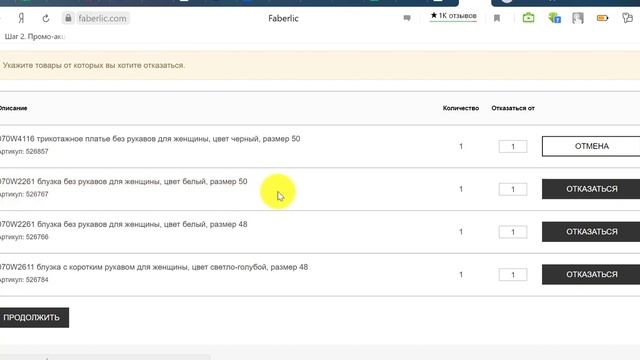Reload the page with refresh icon
This screenshot has height=360, width=640.
[46, 18]
